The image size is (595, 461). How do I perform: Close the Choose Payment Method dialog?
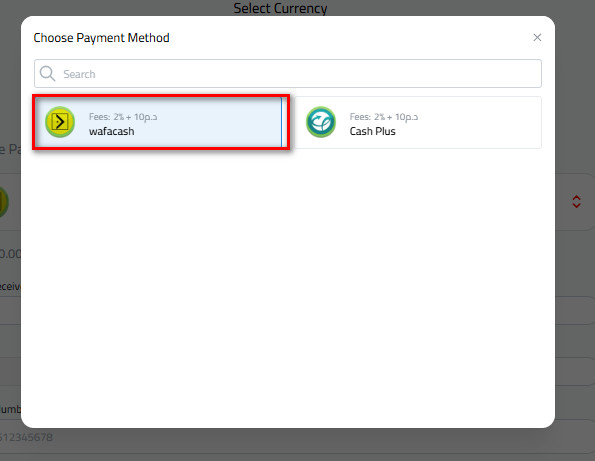[x=537, y=38]
